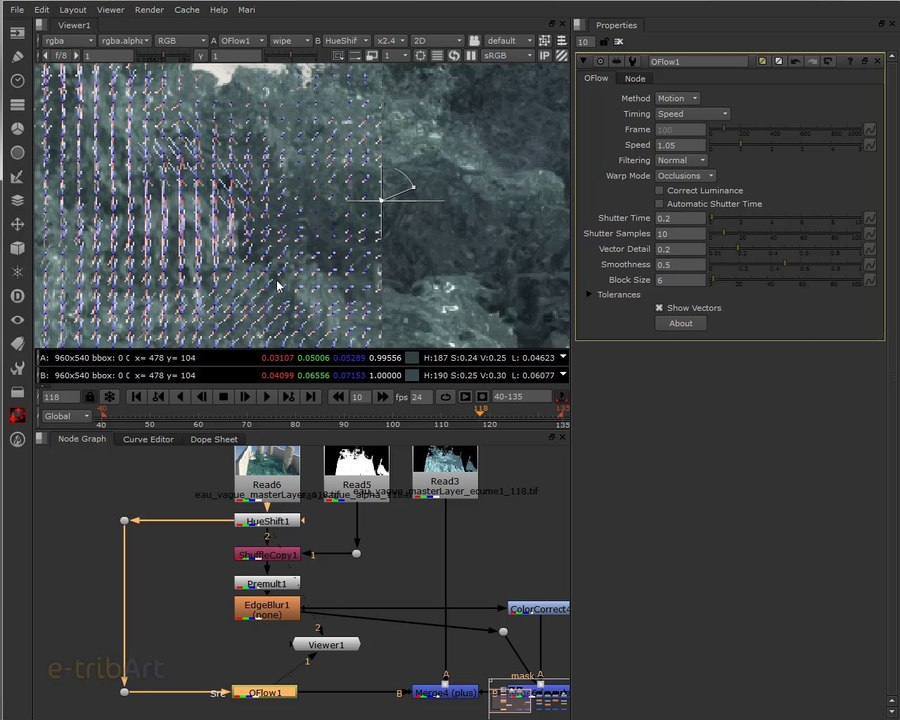Open the Cache menu
Image resolution: width=900 pixels, height=720 pixels.
click(x=187, y=10)
